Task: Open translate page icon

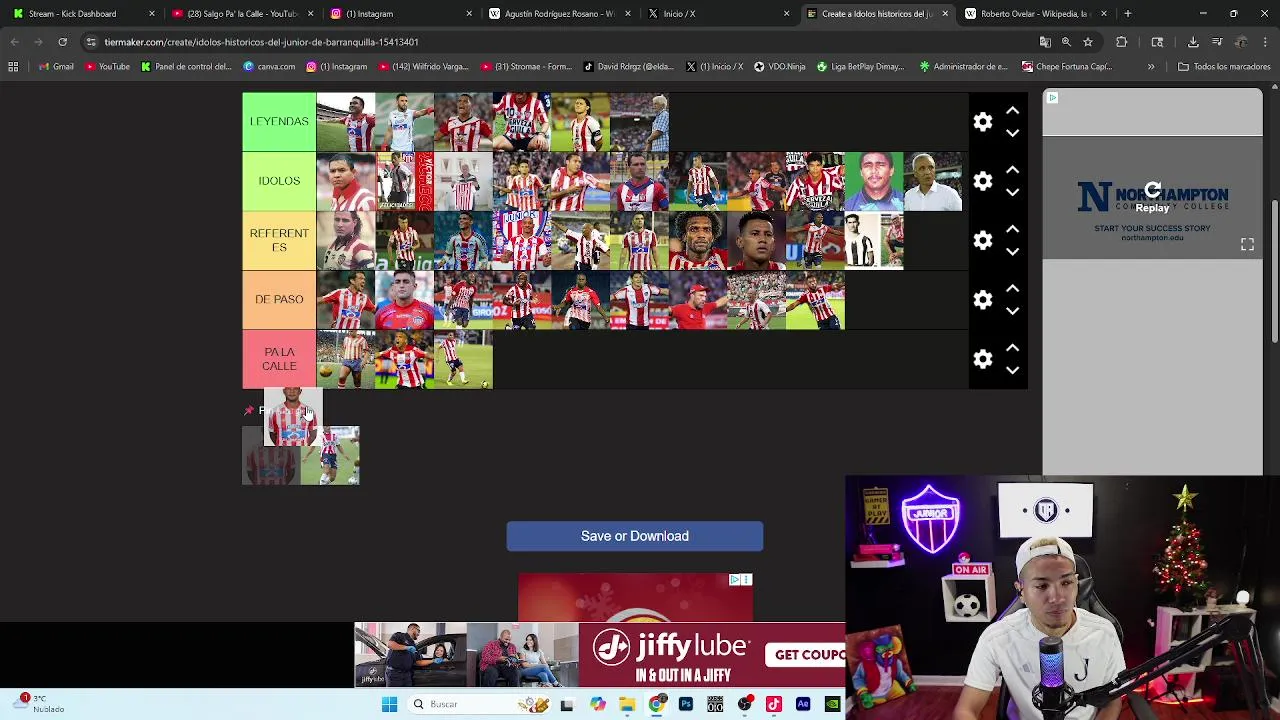Action: (1045, 42)
